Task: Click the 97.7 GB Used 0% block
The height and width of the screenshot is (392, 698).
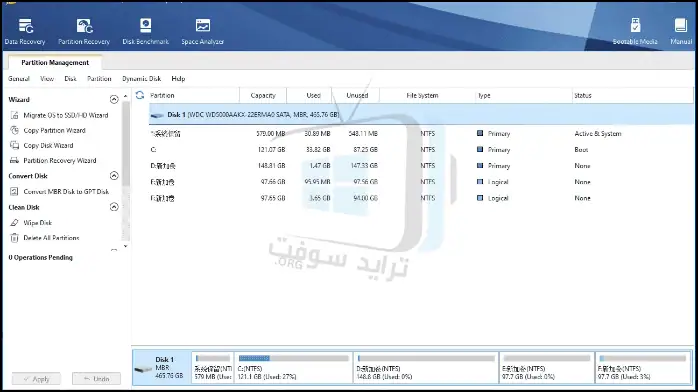Action: click(547, 368)
